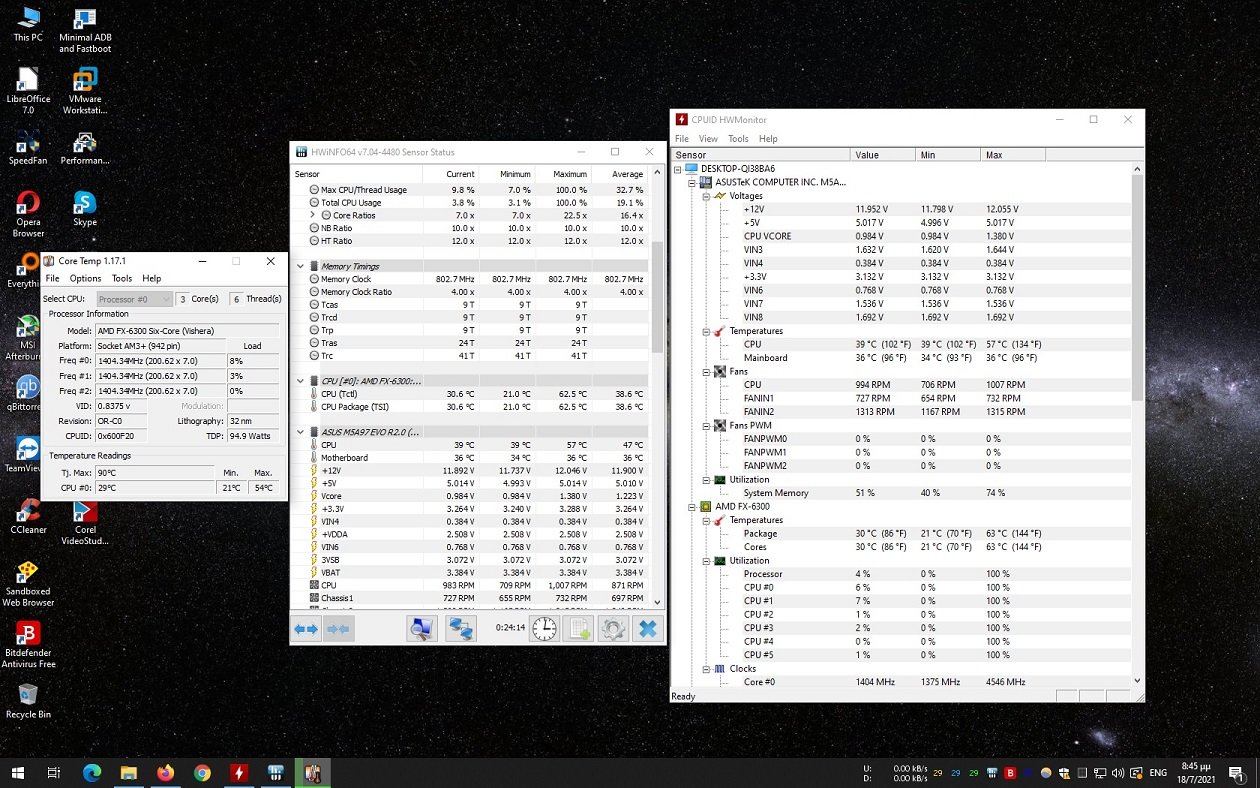The height and width of the screenshot is (788, 1260).
Task: Click the Value column header in HWMonitor
Action: coord(883,155)
